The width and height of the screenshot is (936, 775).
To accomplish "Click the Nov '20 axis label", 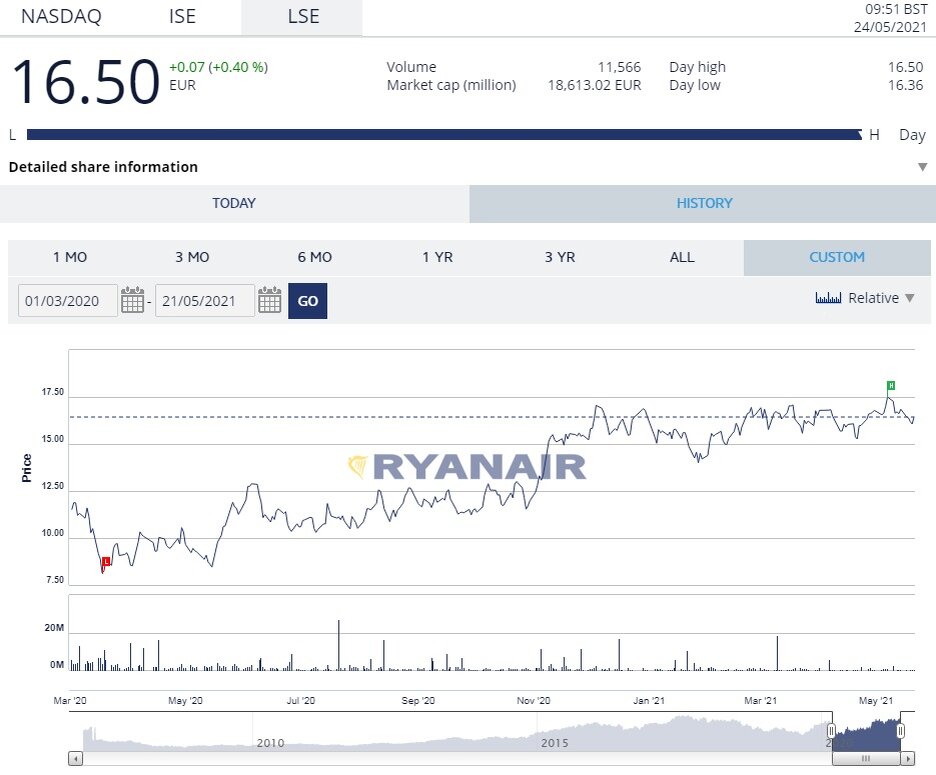I will coord(533,700).
